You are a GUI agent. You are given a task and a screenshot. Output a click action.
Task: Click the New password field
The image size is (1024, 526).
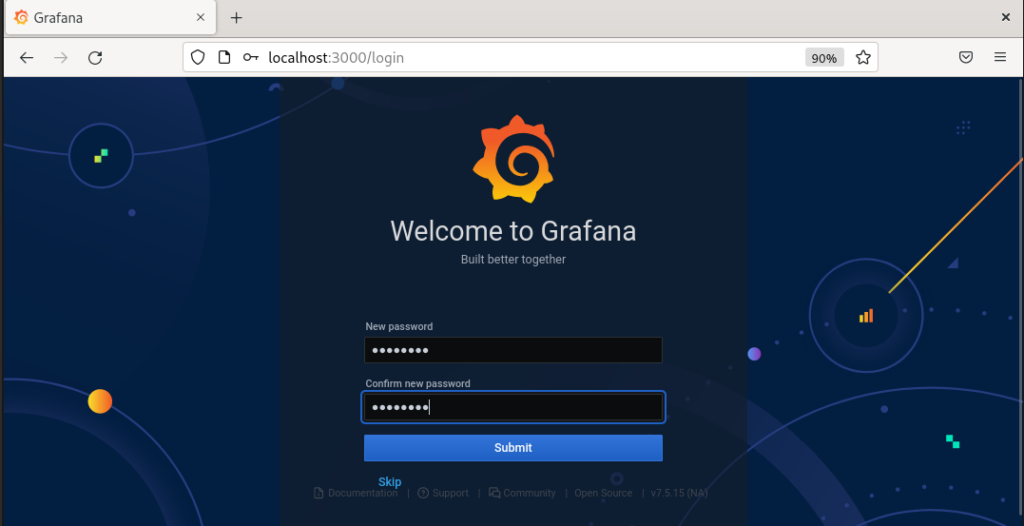513,350
